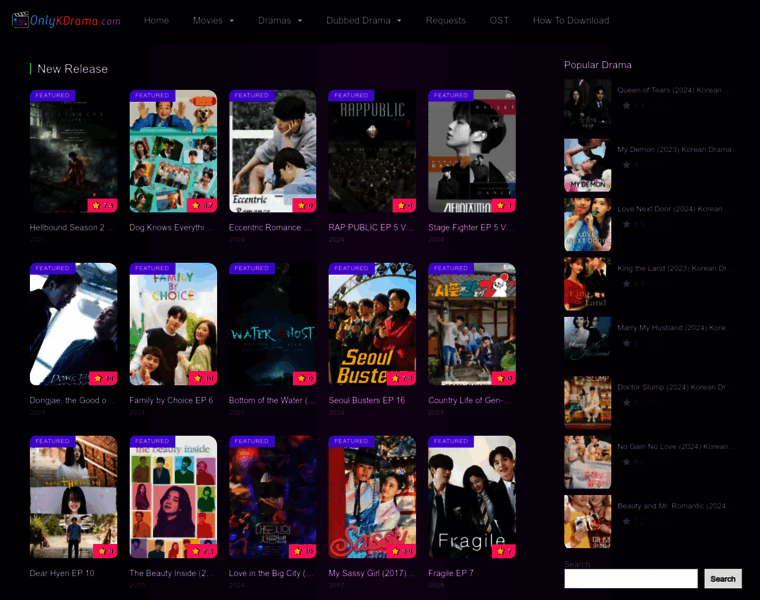Open Family by Choice poster

[173, 324]
